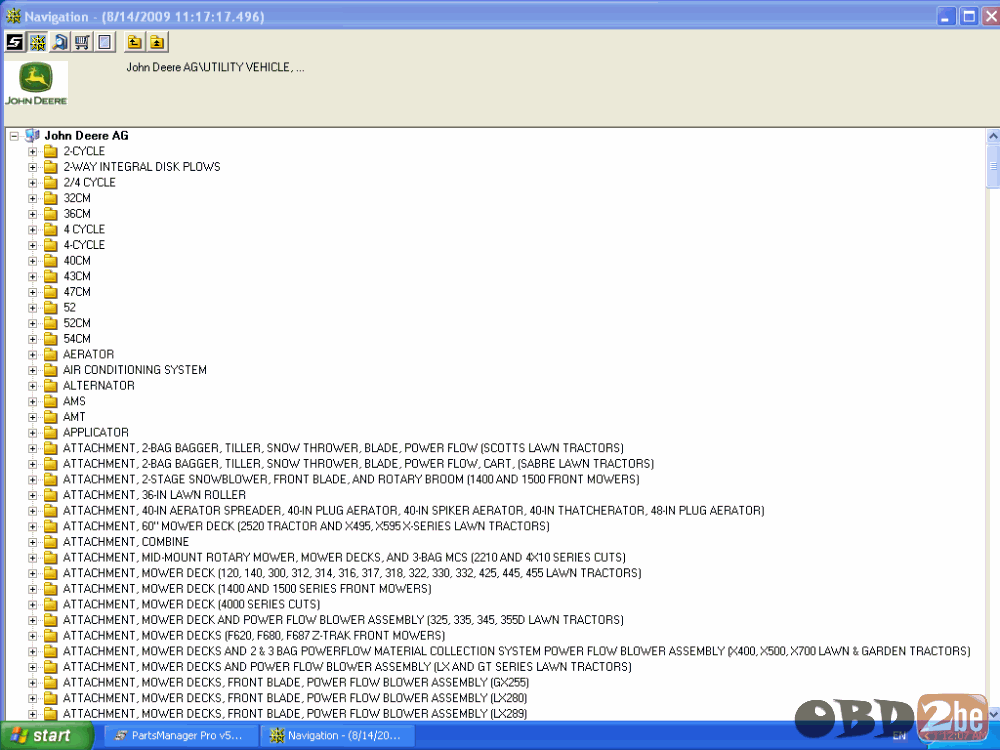Select the yellow star Navigation toolbar icon
Image resolution: width=1000 pixels, height=750 pixels.
pos(38,43)
